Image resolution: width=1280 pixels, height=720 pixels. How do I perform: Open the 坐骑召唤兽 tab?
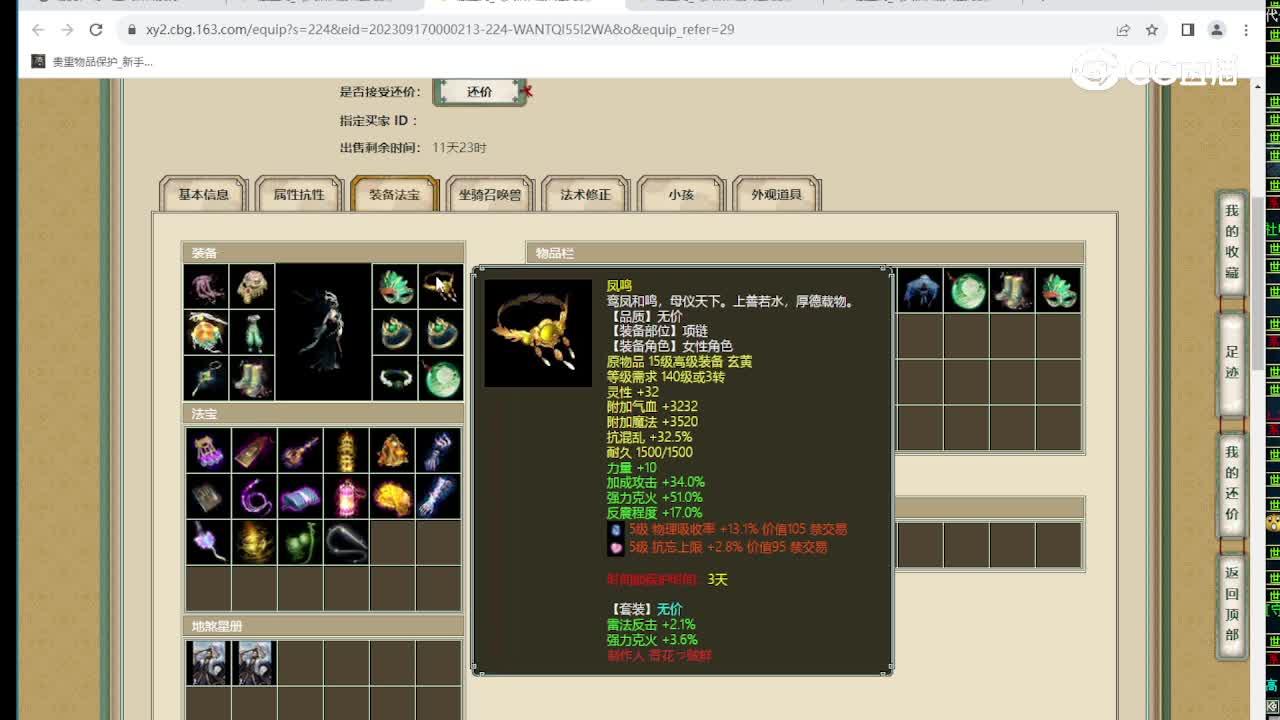coord(490,195)
